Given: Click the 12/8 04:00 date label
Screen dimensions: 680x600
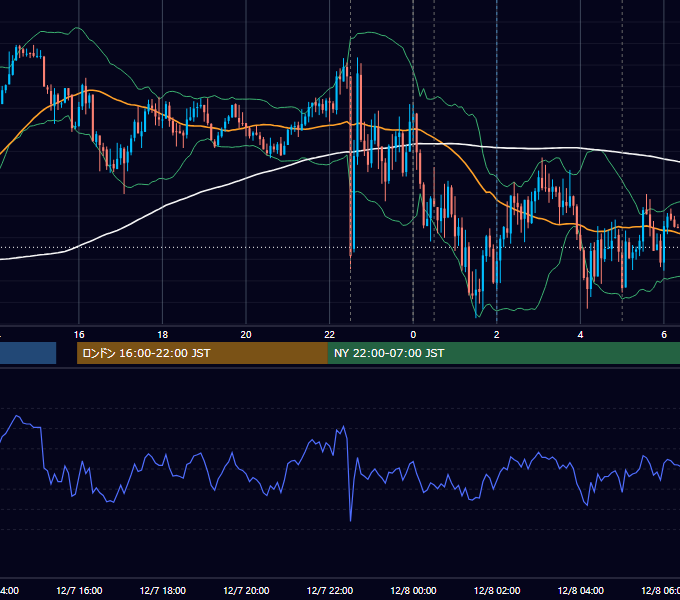Looking at the screenshot, I should point(580,590).
